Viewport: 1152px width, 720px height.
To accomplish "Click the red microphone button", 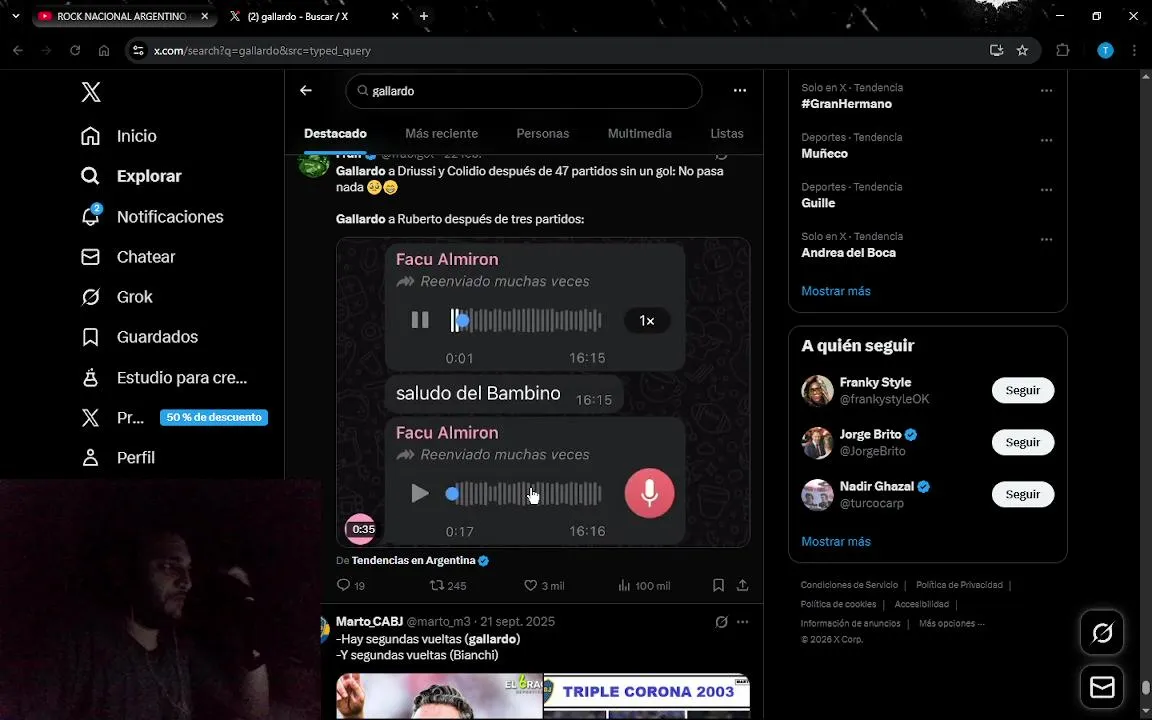I will (x=649, y=493).
